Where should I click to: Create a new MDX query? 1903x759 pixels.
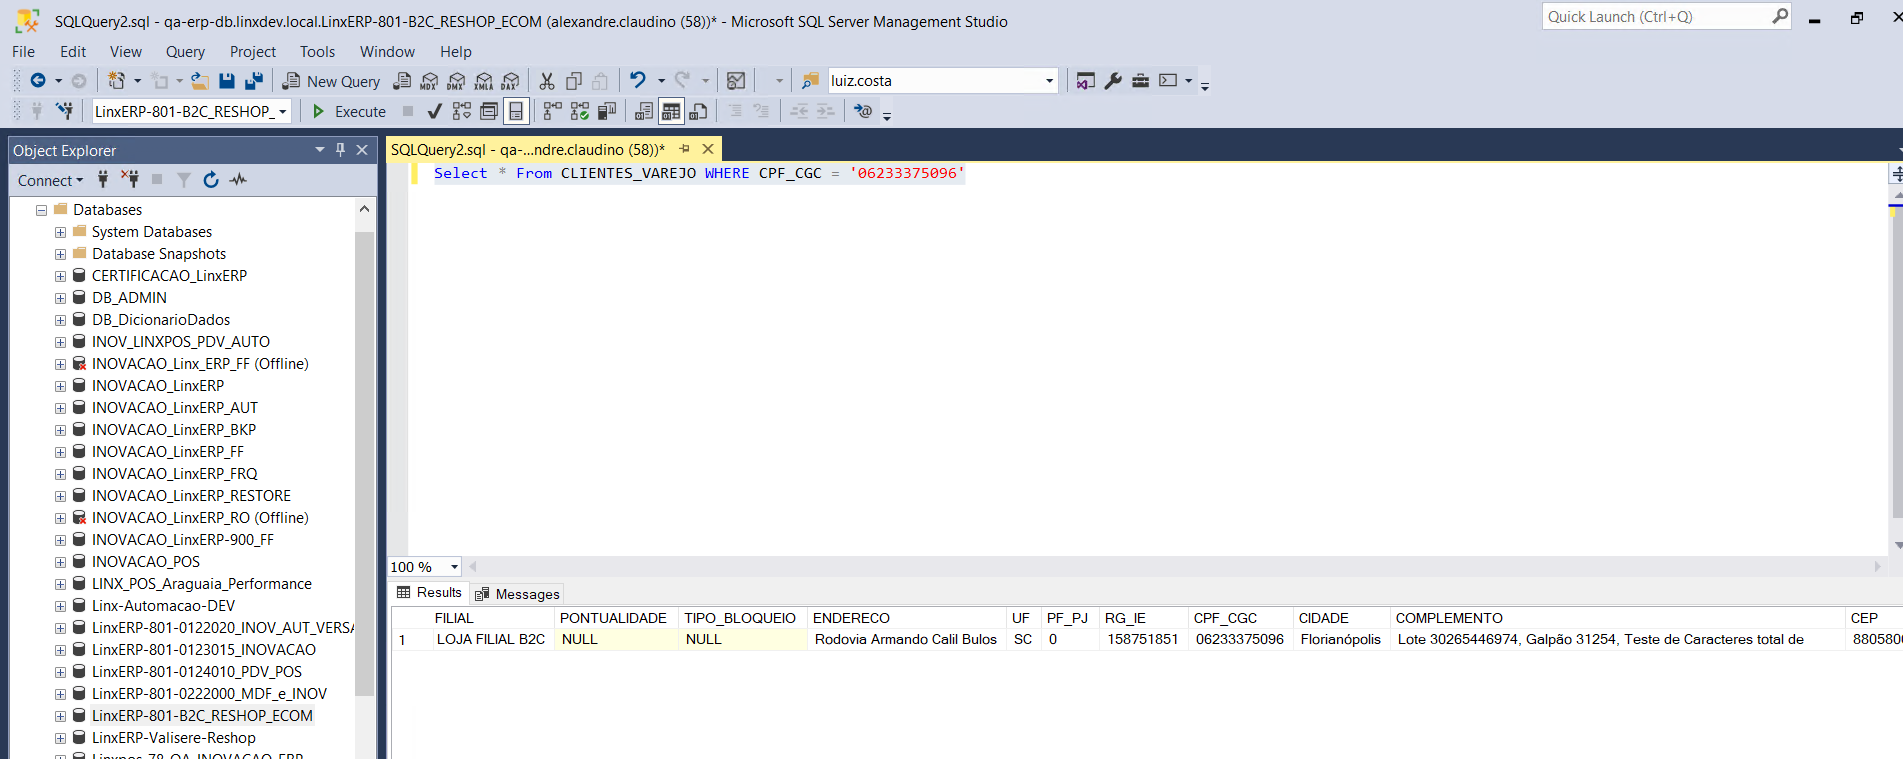429,81
